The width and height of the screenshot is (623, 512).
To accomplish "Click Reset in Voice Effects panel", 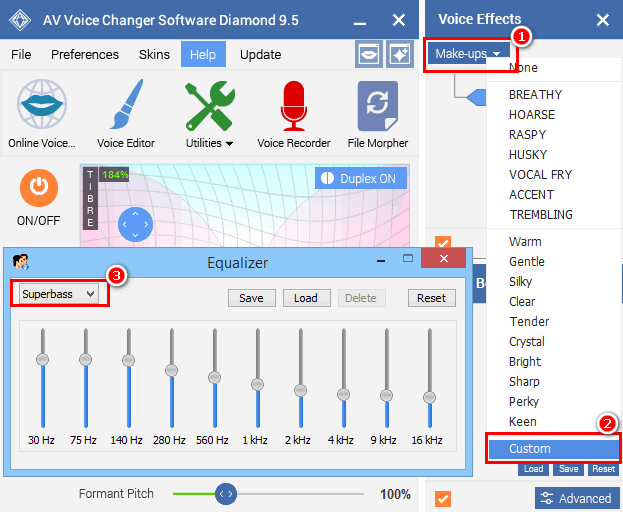I will click(603, 469).
